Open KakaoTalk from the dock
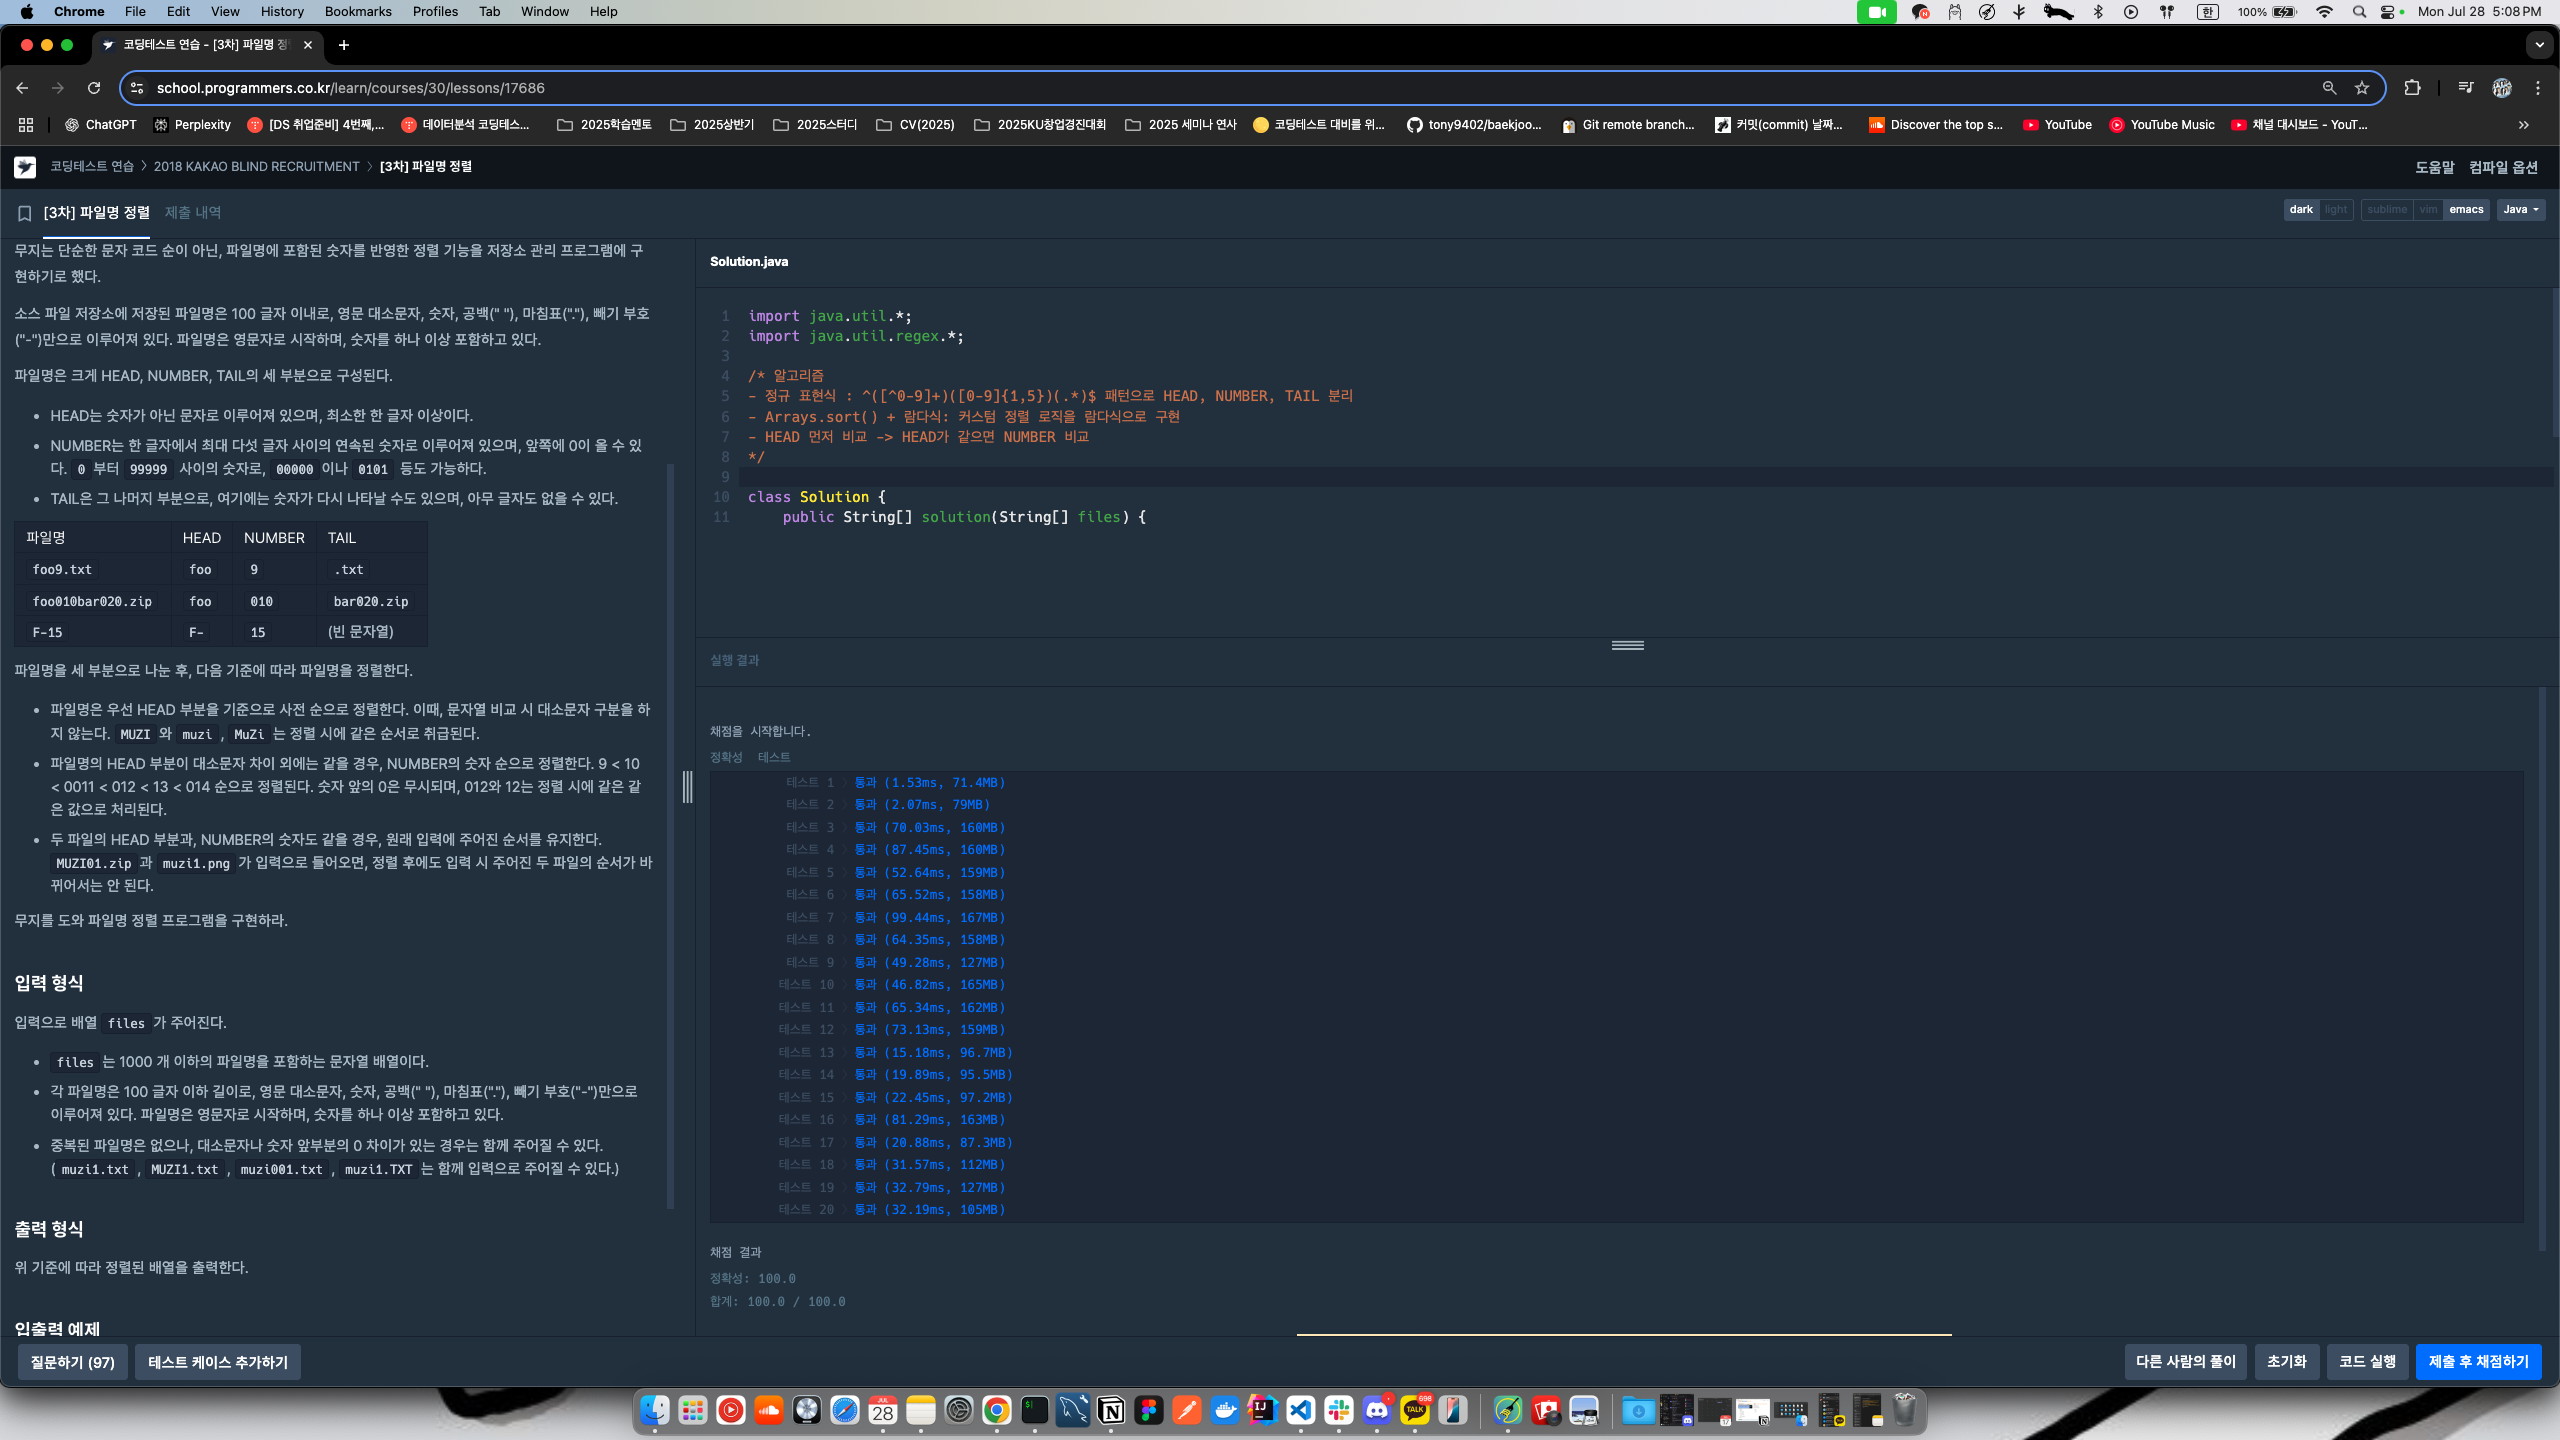This screenshot has width=2560, height=1440. tap(1415, 1411)
